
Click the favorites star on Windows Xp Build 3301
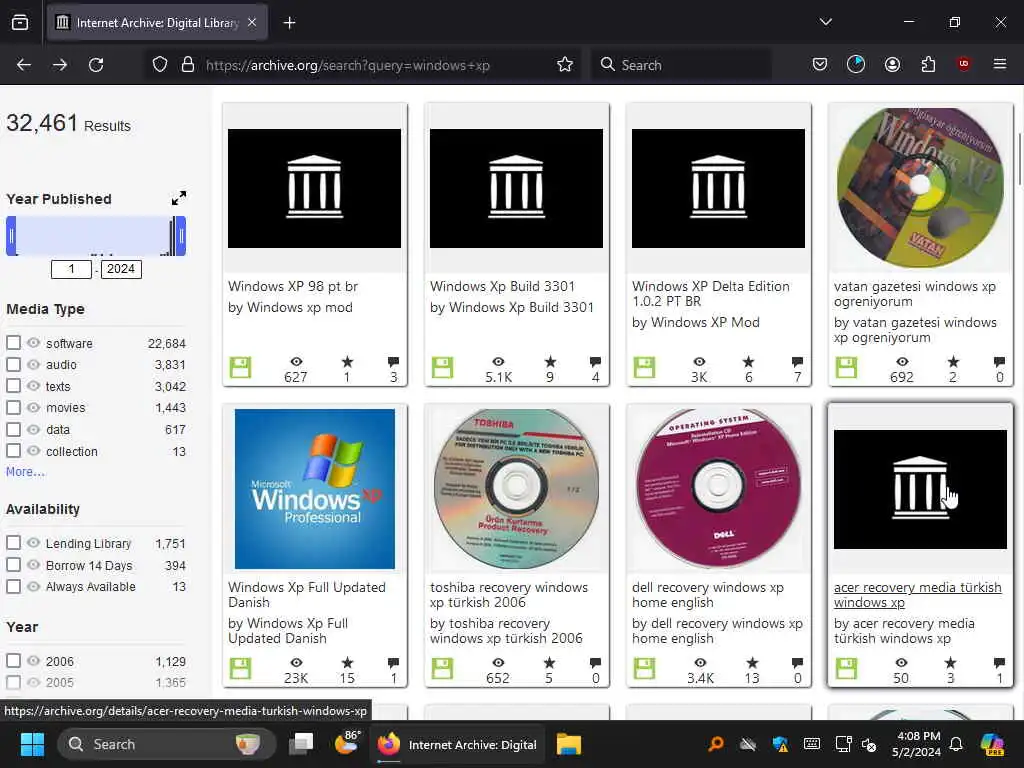551,361
